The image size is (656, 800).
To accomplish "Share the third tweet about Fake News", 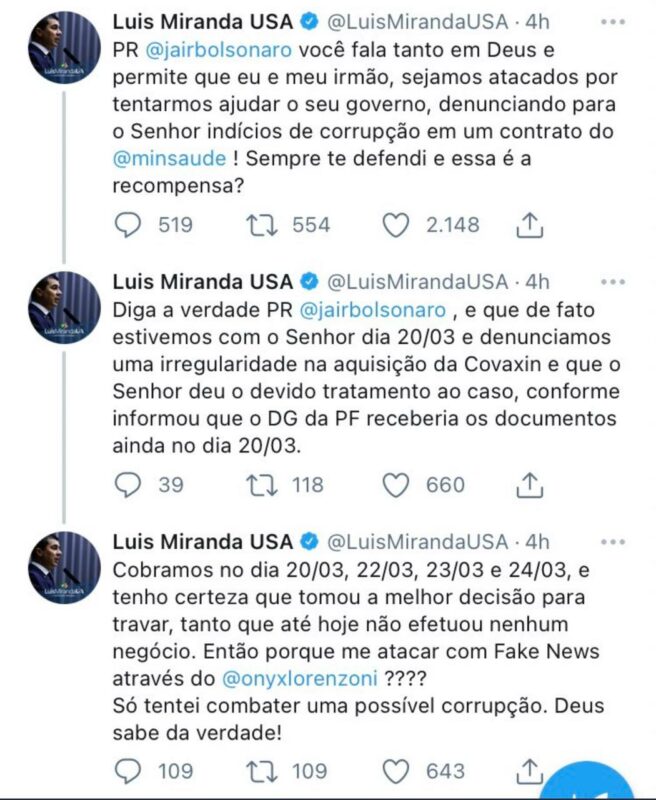I will 531,771.
